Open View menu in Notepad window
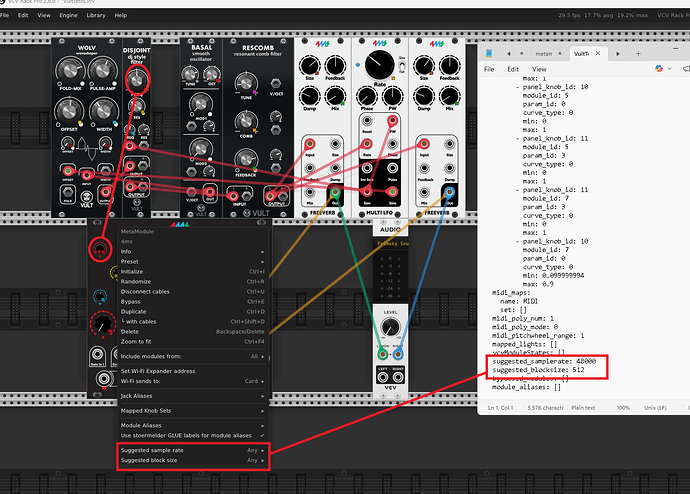 539,69
